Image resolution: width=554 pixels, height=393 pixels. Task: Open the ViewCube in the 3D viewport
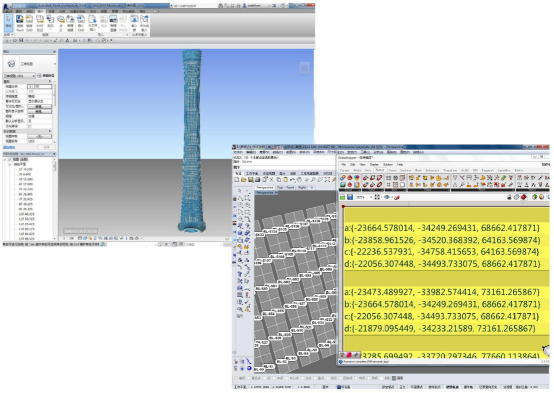(x=304, y=68)
